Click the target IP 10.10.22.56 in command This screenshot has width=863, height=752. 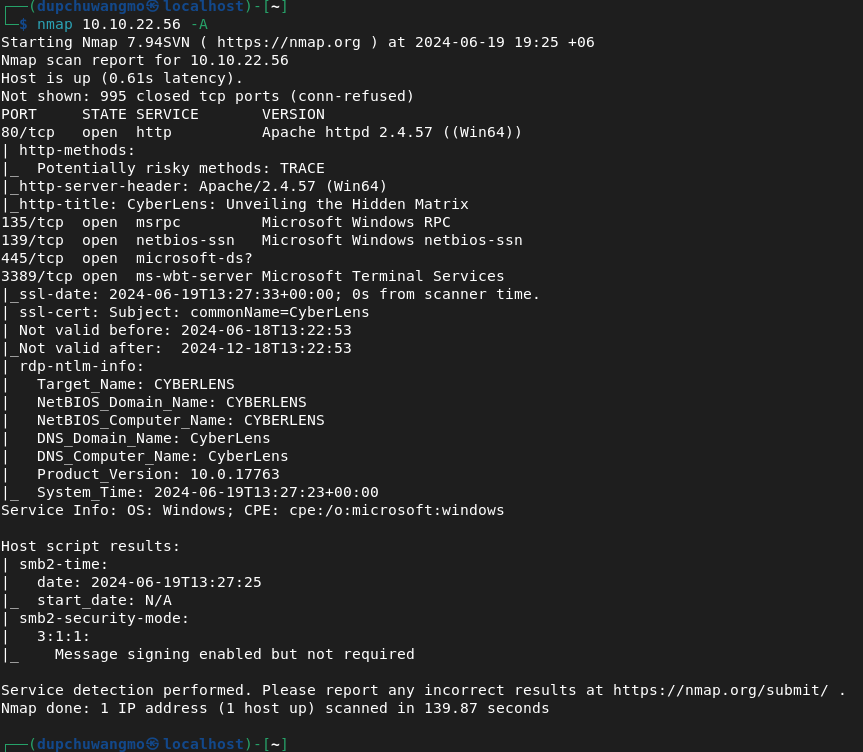131,25
